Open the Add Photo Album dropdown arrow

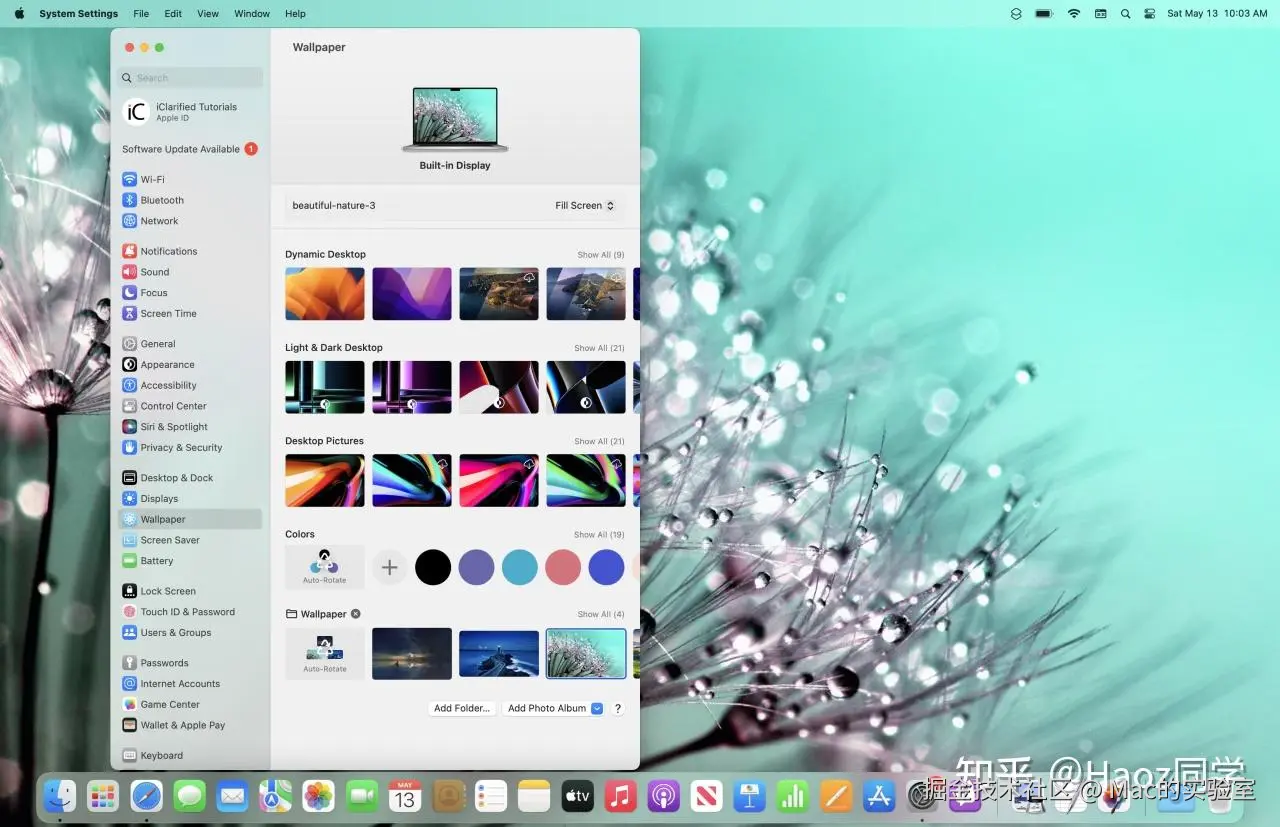(x=597, y=708)
